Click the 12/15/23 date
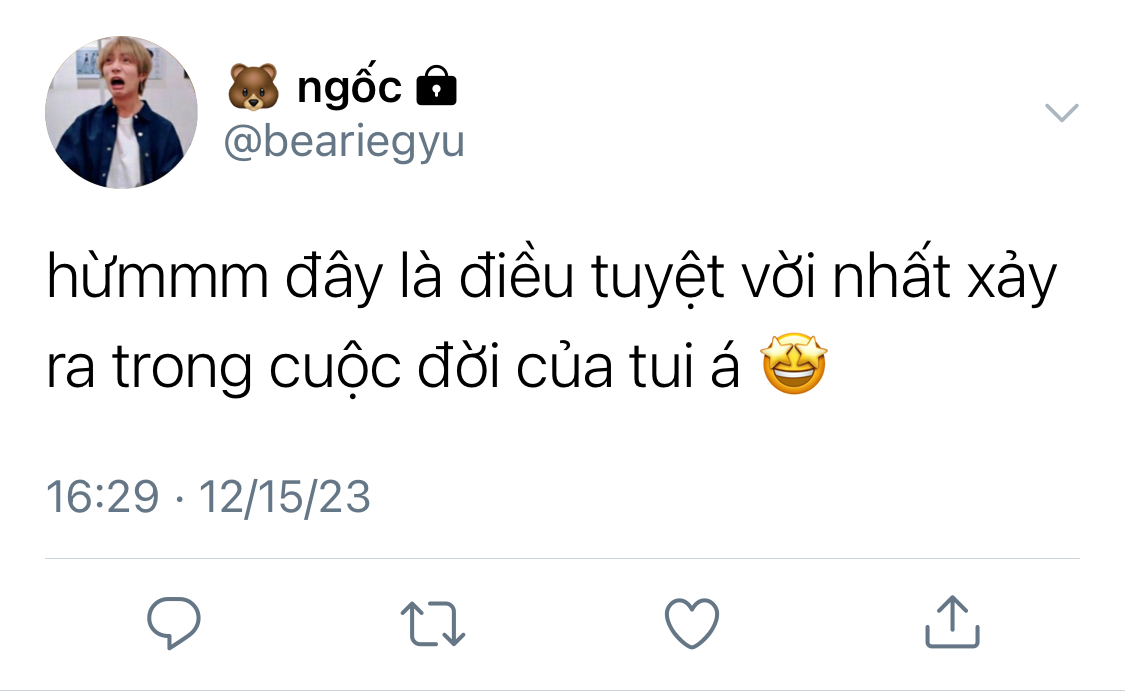This screenshot has width=1125, height=691. (x=285, y=497)
